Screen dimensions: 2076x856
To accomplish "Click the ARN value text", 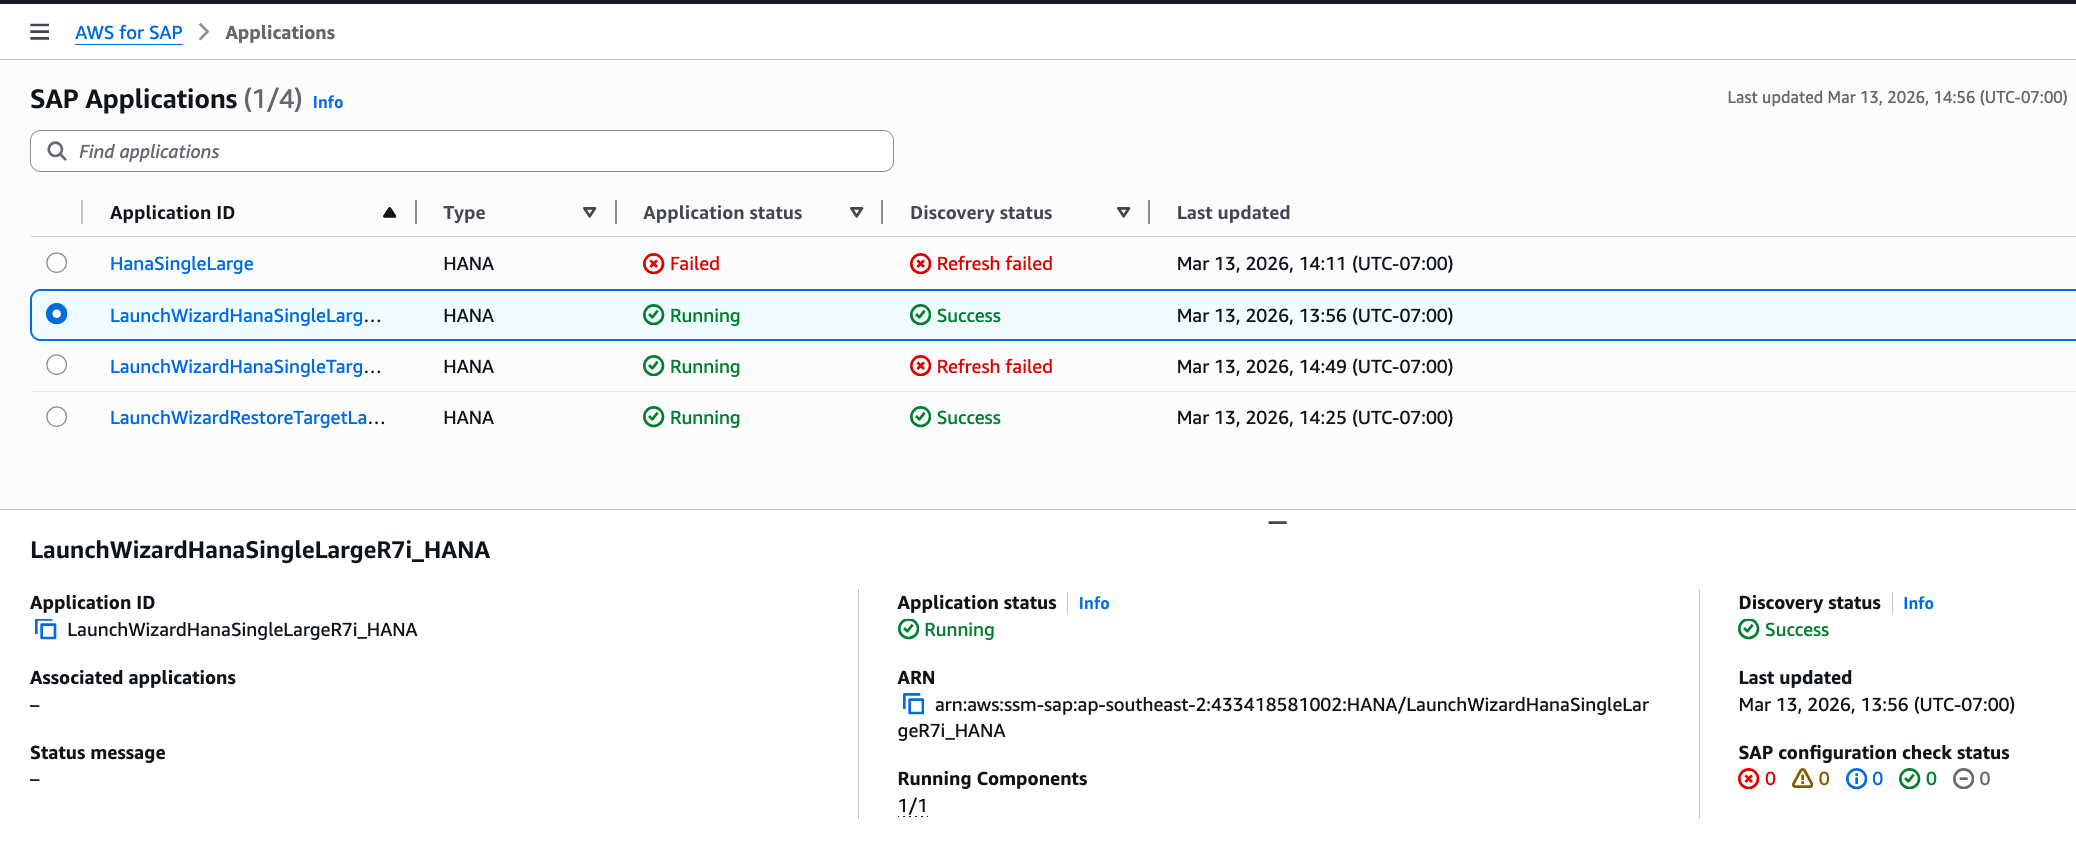I will (x=1273, y=717).
